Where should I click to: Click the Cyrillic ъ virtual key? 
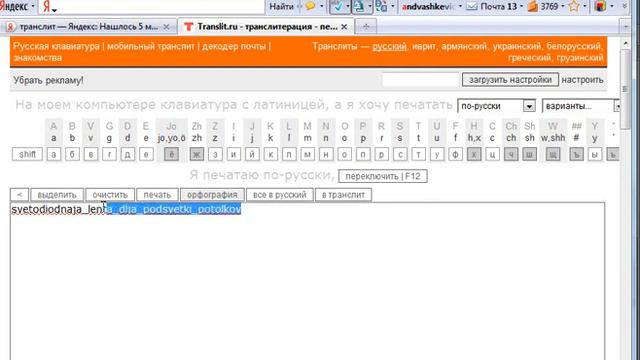pyautogui.click(x=576, y=154)
